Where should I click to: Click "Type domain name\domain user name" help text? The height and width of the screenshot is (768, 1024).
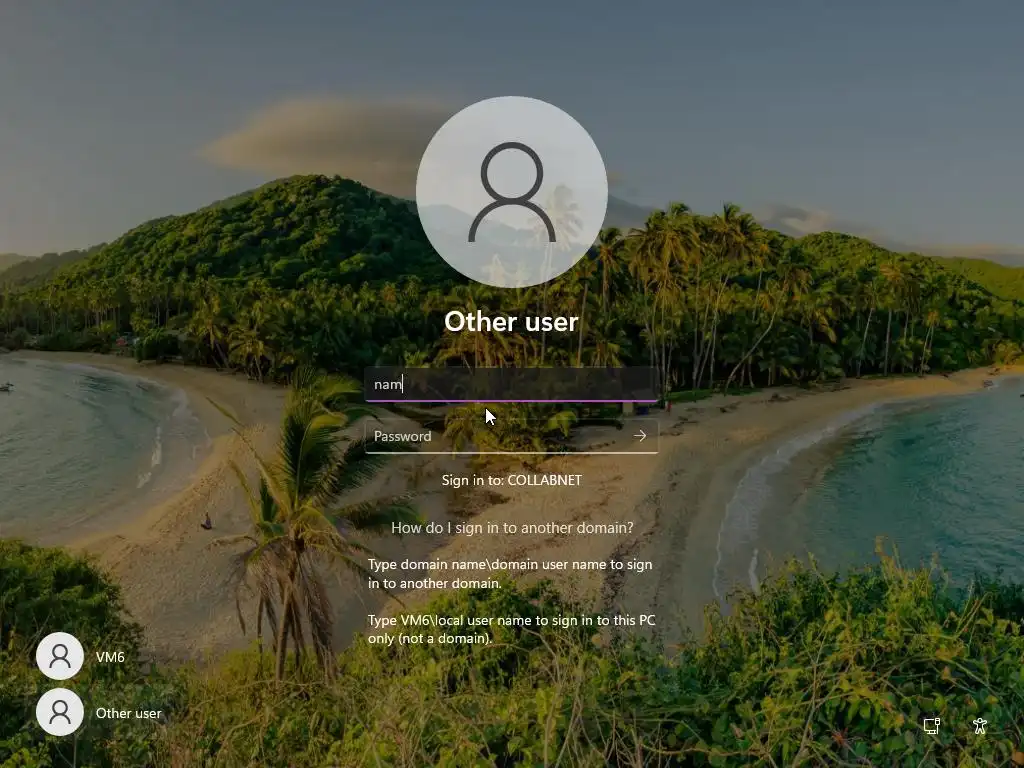pyautogui.click(x=510, y=573)
